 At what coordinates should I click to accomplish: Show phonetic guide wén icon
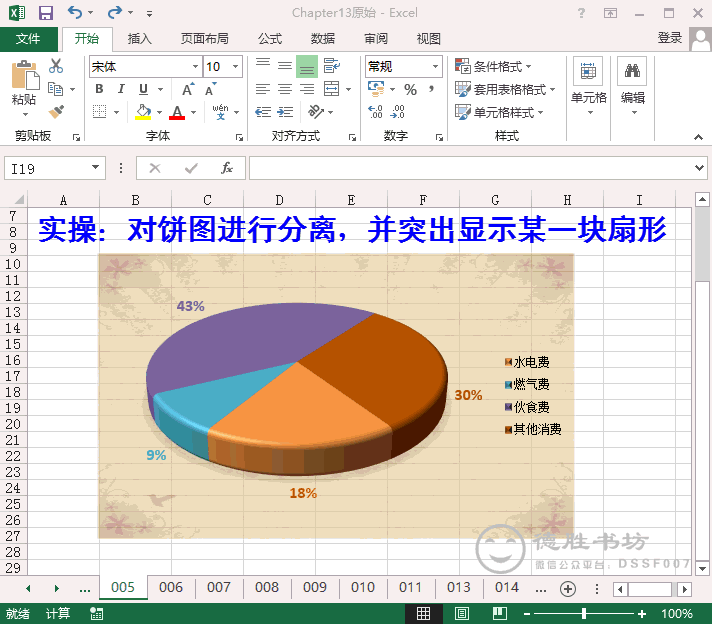tap(220, 112)
